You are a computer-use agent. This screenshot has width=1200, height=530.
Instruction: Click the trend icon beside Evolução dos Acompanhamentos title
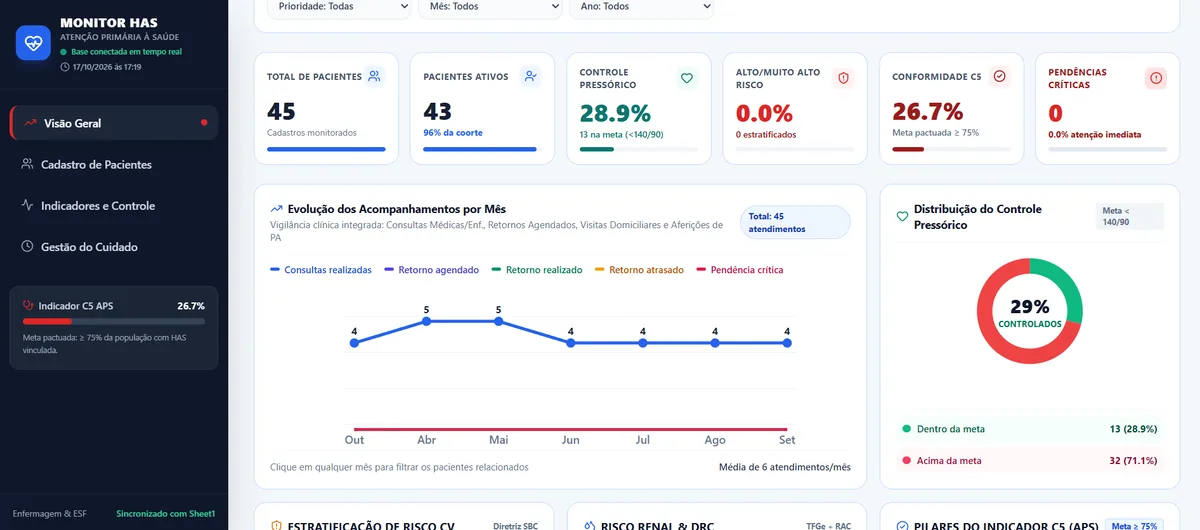click(x=277, y=209)
